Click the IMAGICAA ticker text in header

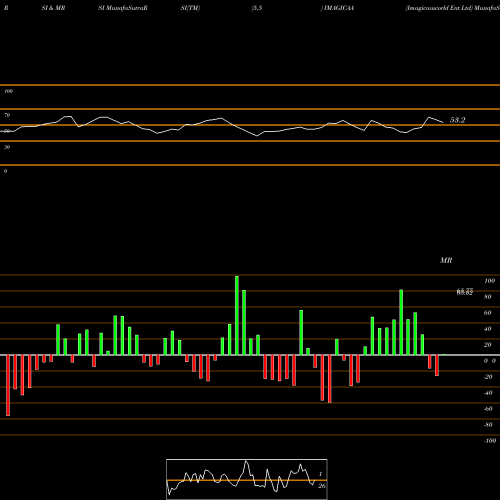coord(339,8)
